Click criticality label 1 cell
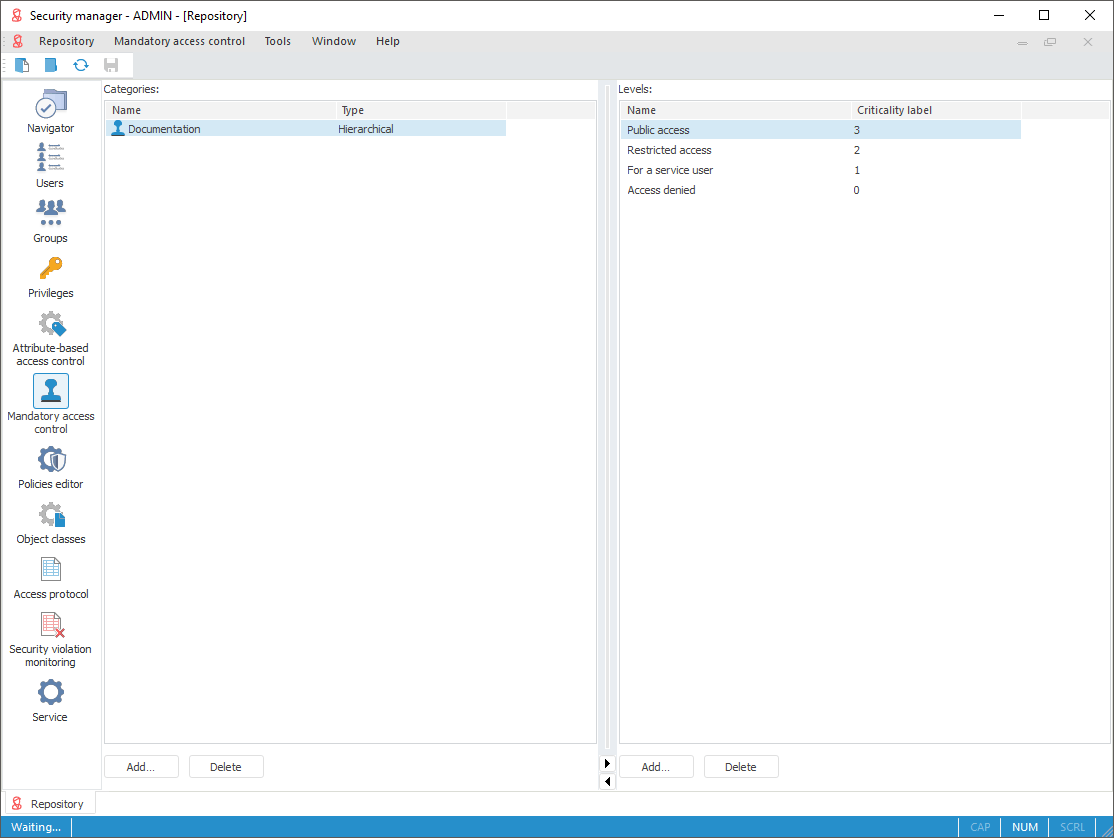 tap(857, 170)
